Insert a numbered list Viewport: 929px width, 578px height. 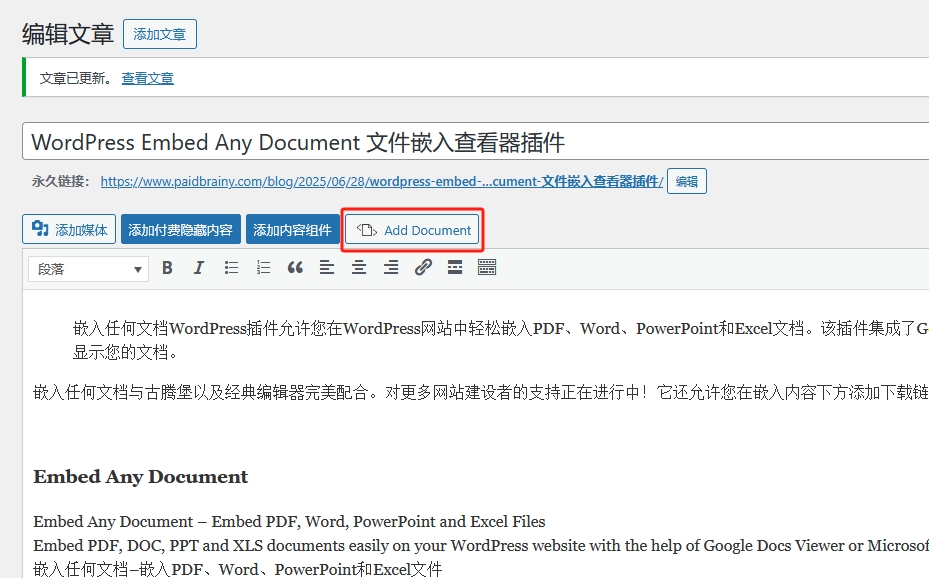[263, 268]
